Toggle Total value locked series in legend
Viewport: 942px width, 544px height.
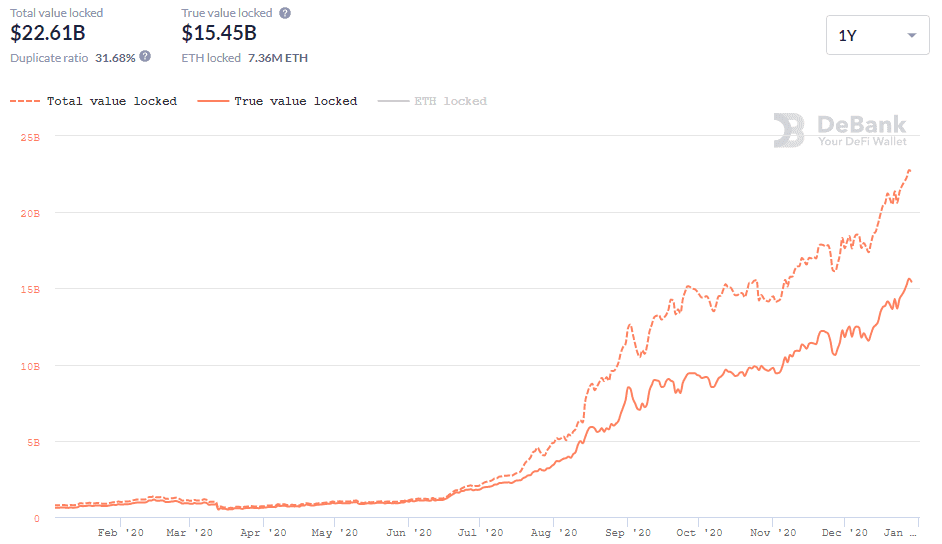click(x=93, y=101)
